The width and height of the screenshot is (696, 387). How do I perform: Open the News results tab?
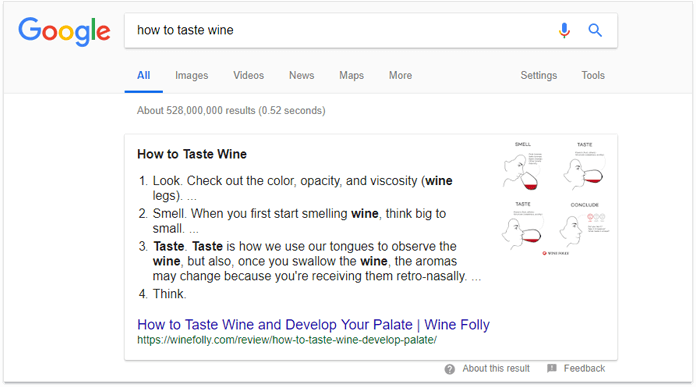301,75
